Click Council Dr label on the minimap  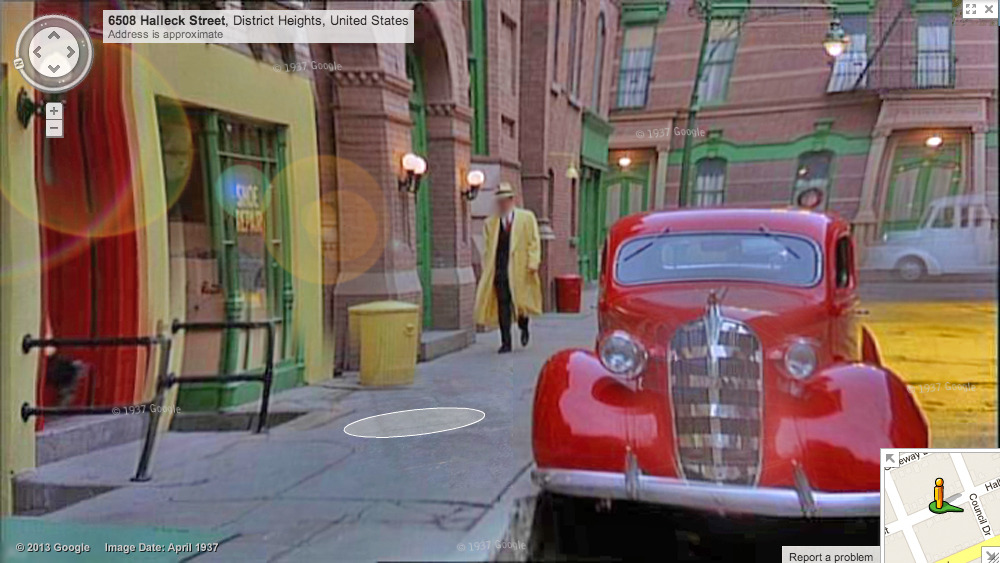click(980, 514)
